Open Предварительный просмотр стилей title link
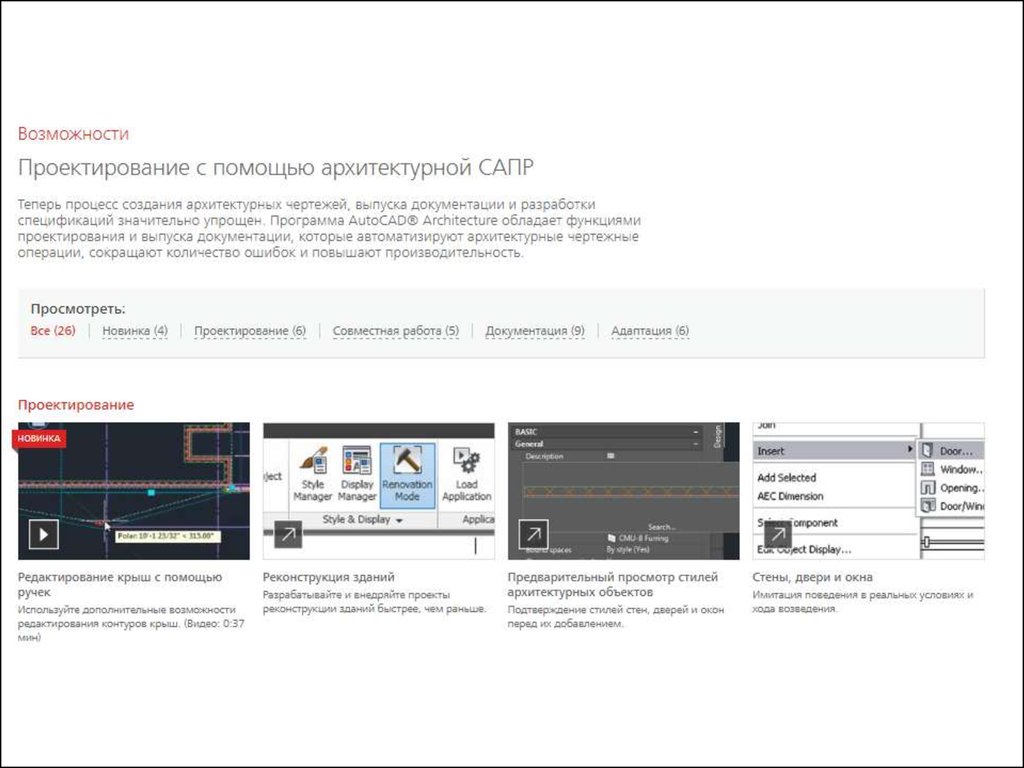The image size is (1024, 768). [x=613, y=584]
